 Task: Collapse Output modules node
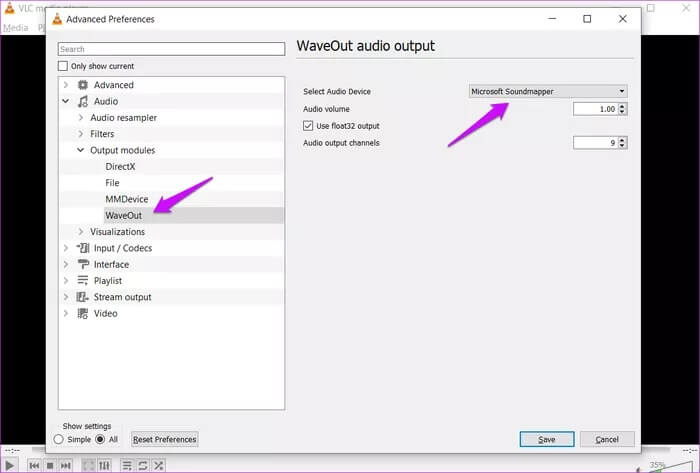tap(81, 150)
